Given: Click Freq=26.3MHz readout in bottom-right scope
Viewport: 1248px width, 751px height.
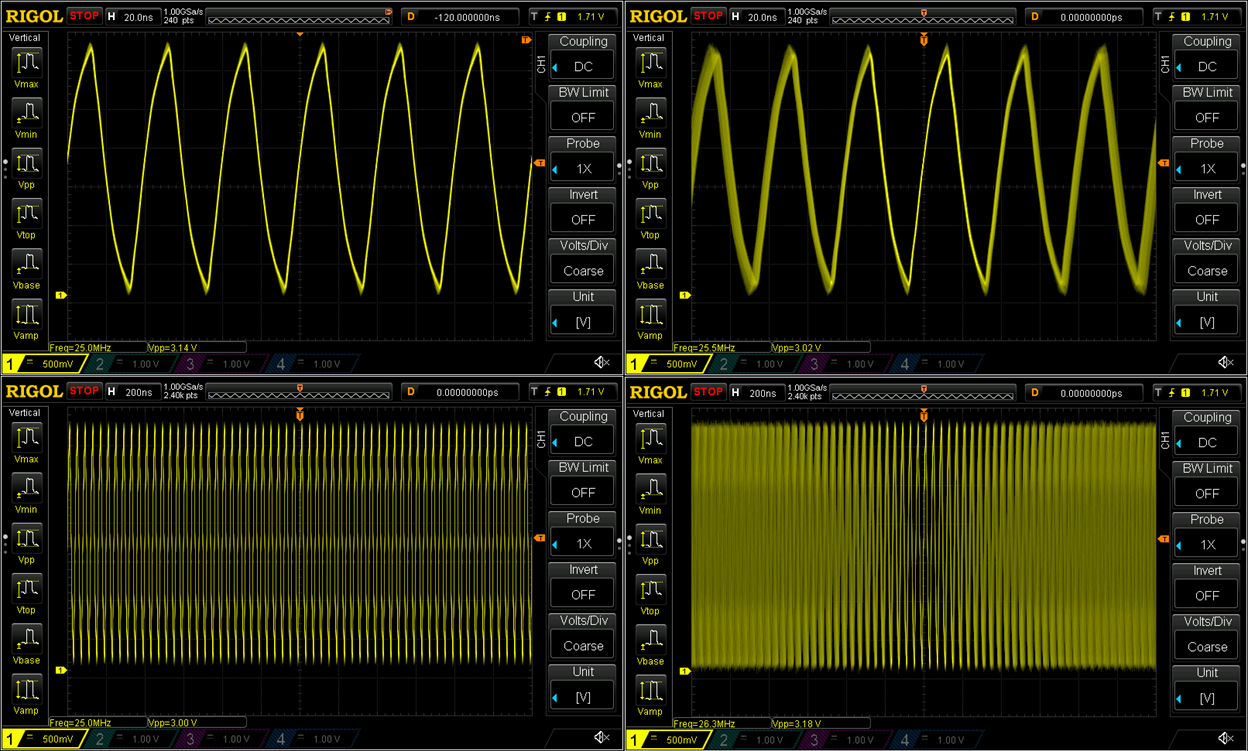Looking at the screenshot, I should coord(706,723).
